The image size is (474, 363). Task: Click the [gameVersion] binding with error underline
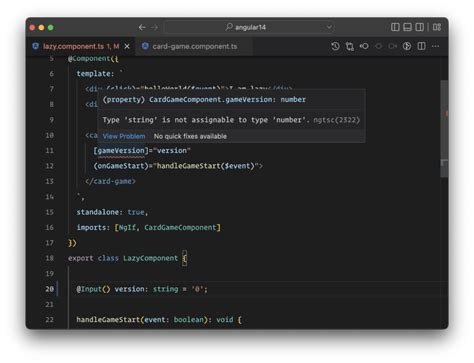click(x=121, y=151)
